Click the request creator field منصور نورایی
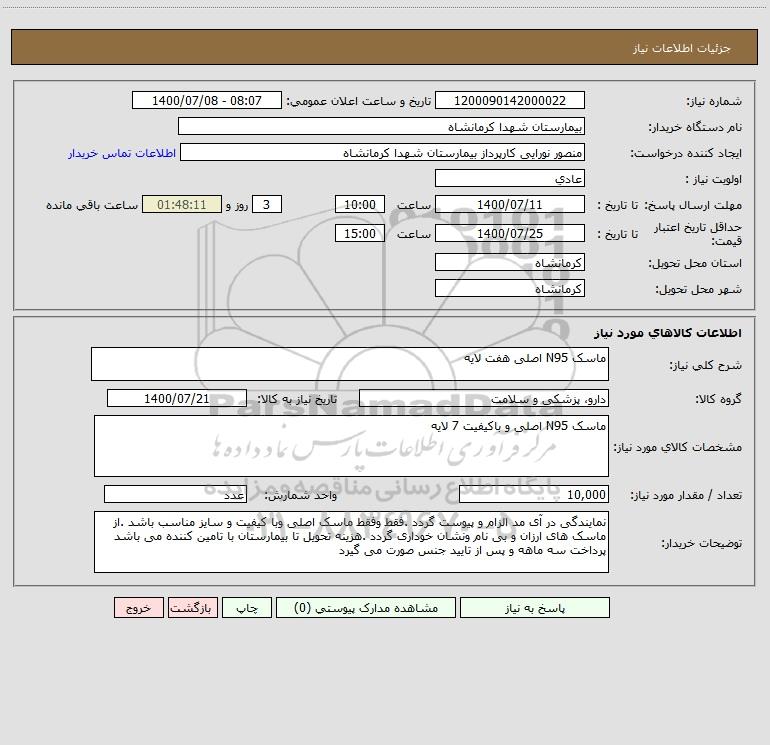This screenshot has width=770, height=745. pyautogui.click(x=383, y=153)
